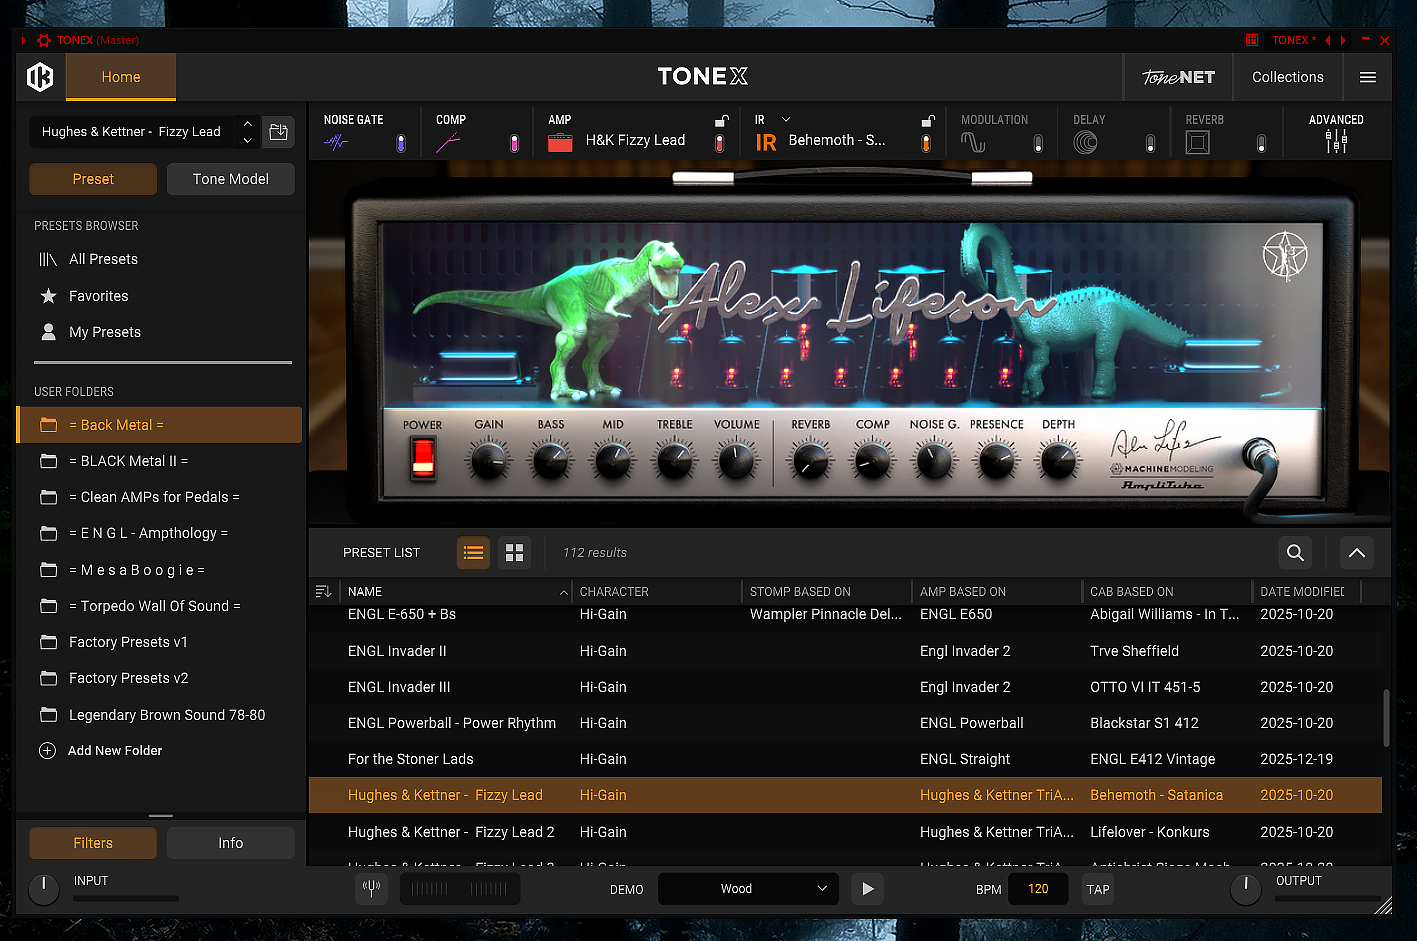Image resolution: width=1417 pixels, height=941 pixels.
Task: Open the Delay effect module
Action: click(x=1085, y=142)
